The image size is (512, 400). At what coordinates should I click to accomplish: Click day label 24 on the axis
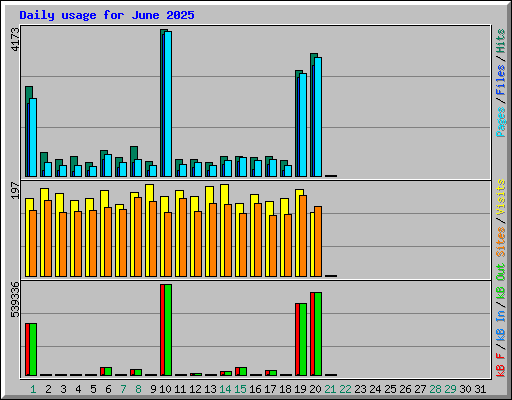(x=375, y=389)
